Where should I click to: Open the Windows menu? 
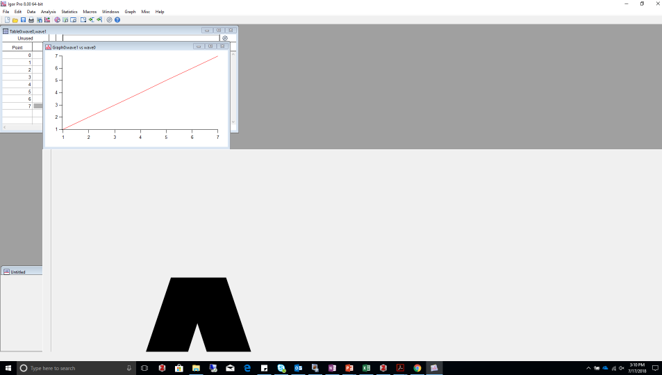tap(111, 12)
